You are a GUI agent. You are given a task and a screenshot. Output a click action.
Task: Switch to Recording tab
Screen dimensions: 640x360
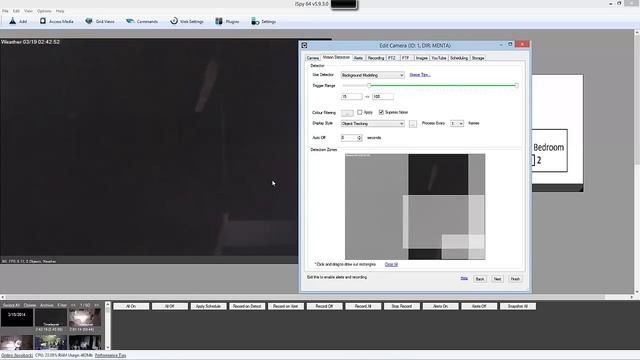[x=376, y=58]
